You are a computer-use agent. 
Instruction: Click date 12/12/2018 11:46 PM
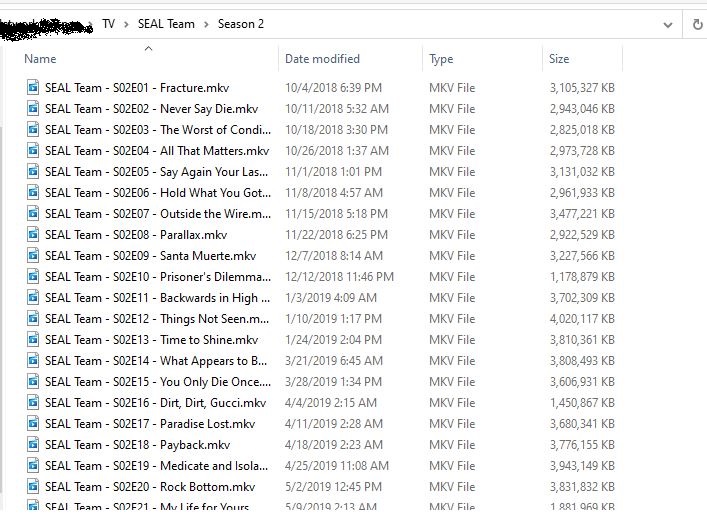click(339, 276)
